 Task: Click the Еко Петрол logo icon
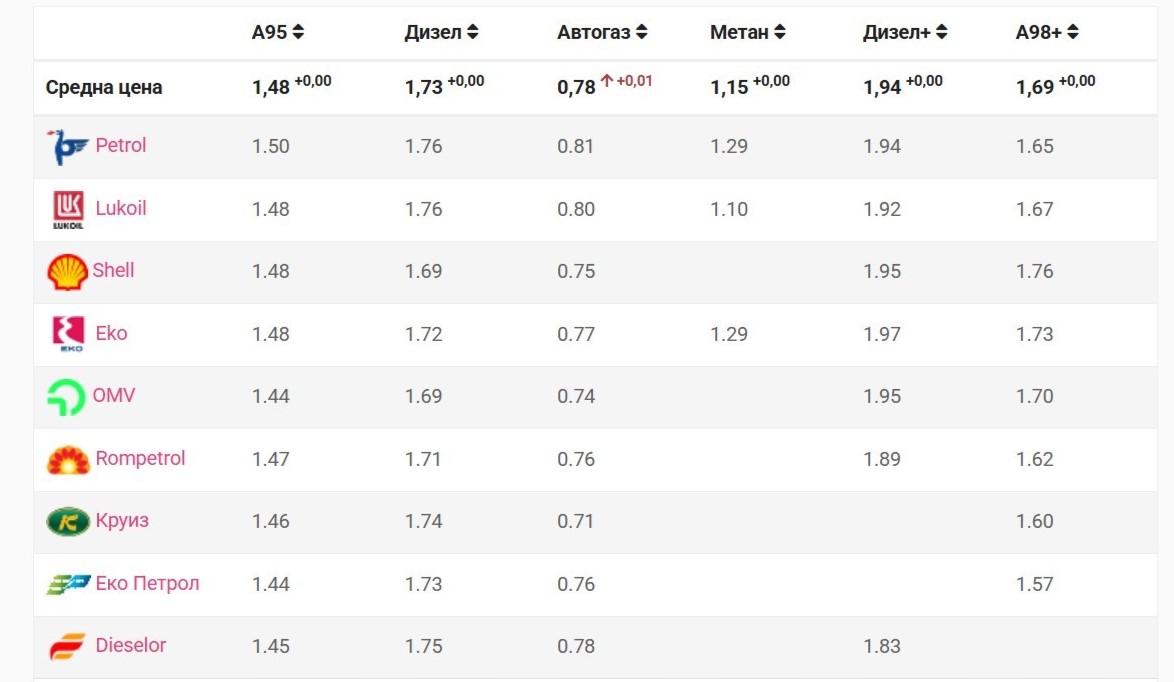pyautogui.click(x=68, y=584)
